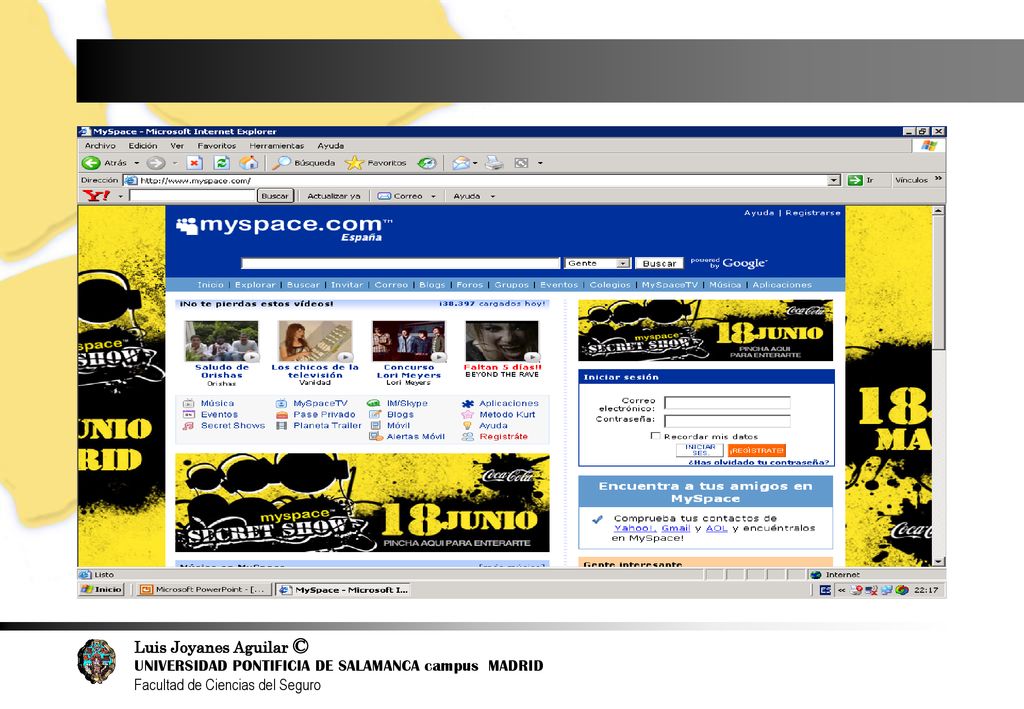Image resolution: width=1024 pixels, height=709 pixels.
Task: Open the Blogs link in navigation bar
Action: [x=432, y=285]
